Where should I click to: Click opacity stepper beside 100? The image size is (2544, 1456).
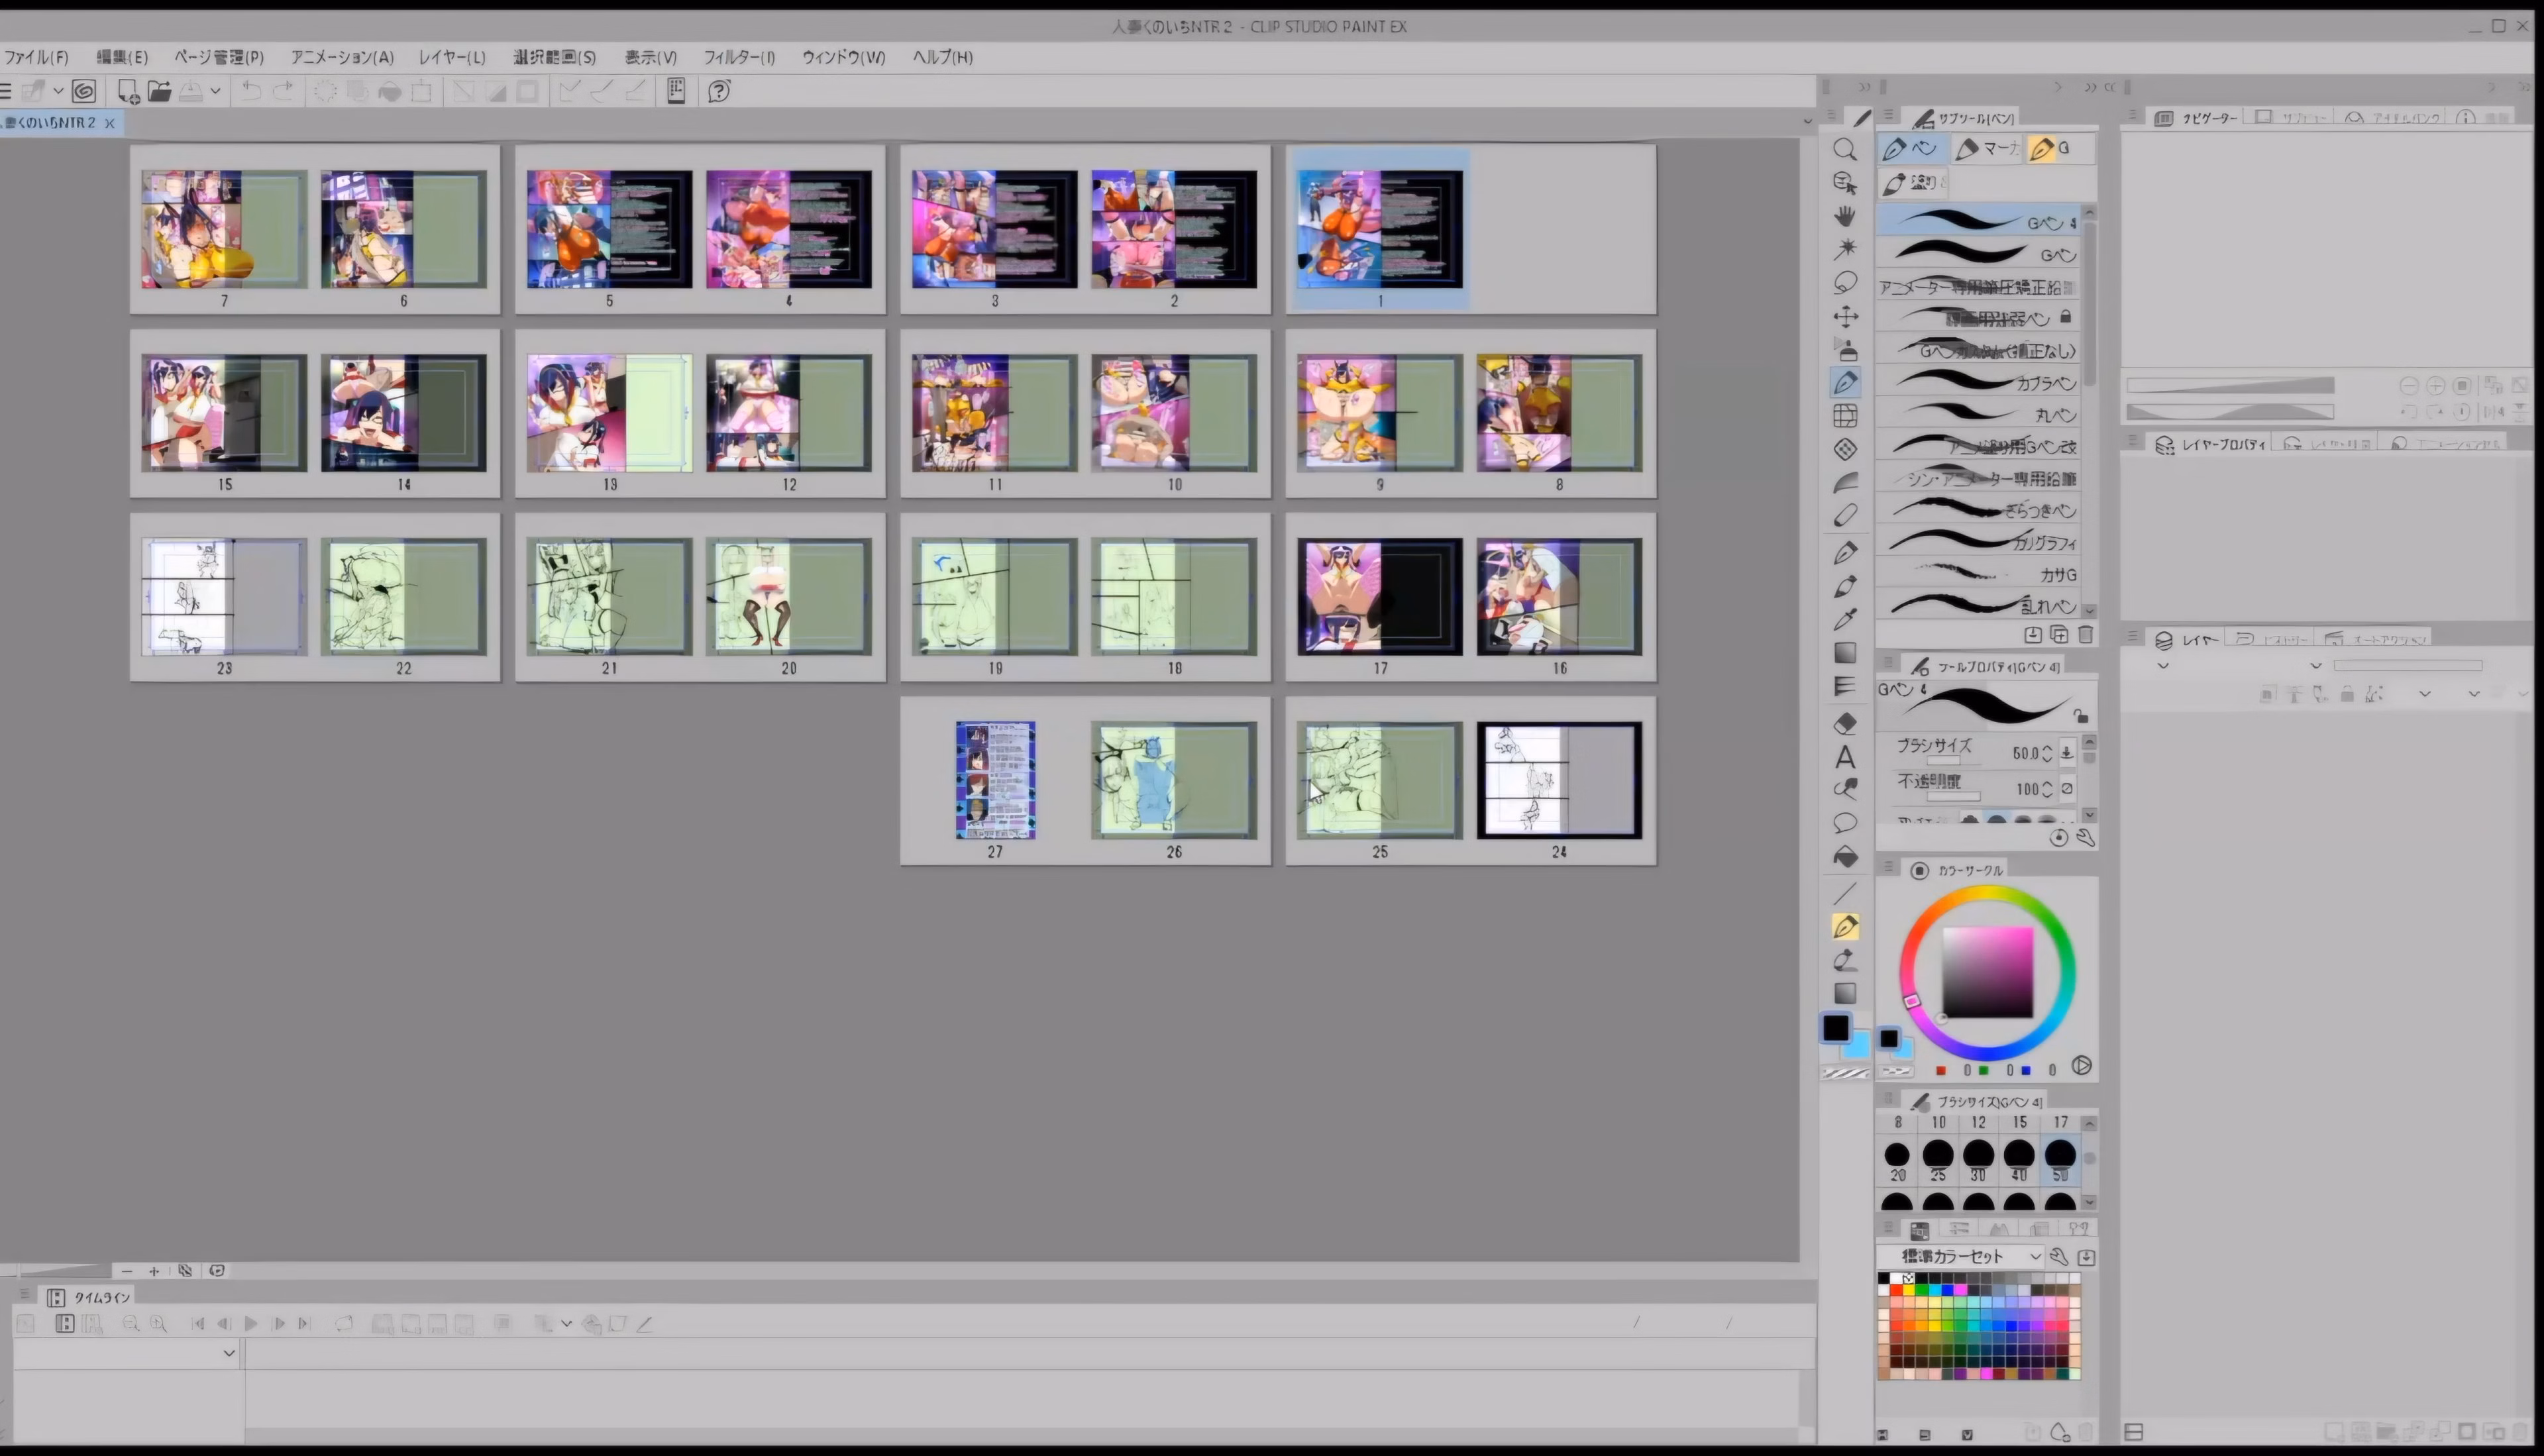coord(2047,789)
